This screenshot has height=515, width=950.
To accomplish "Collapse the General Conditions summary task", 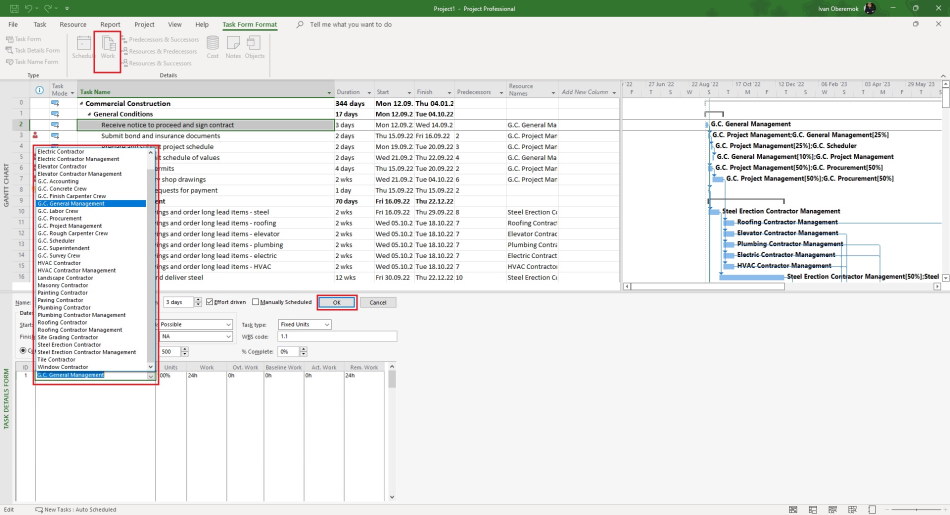I will click(x=90, y=115).
